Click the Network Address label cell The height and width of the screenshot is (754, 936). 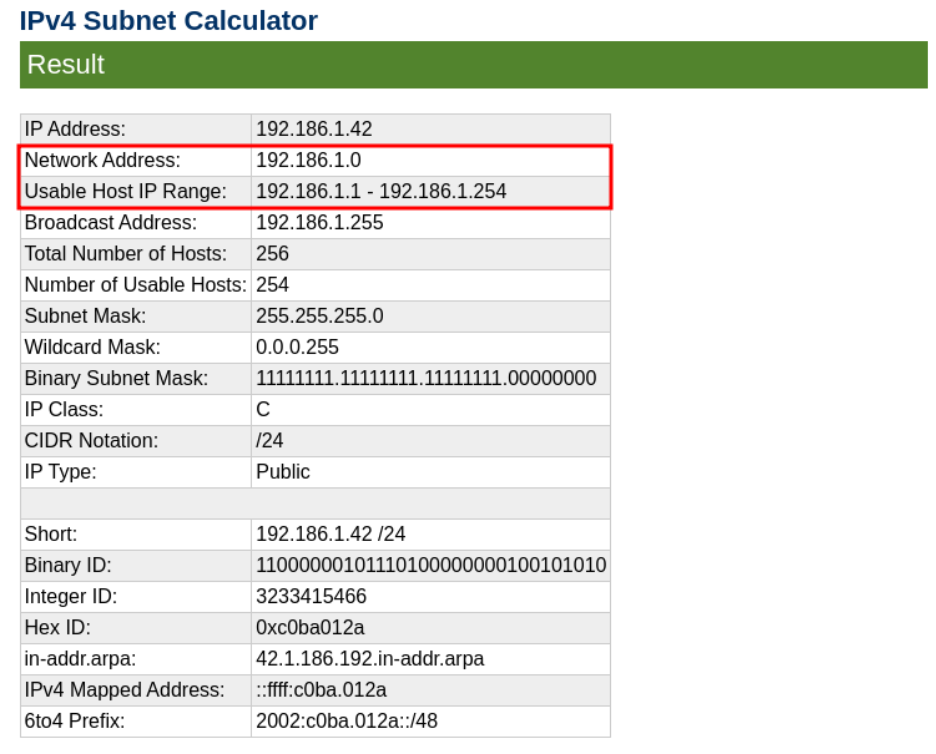coord(102,160)
